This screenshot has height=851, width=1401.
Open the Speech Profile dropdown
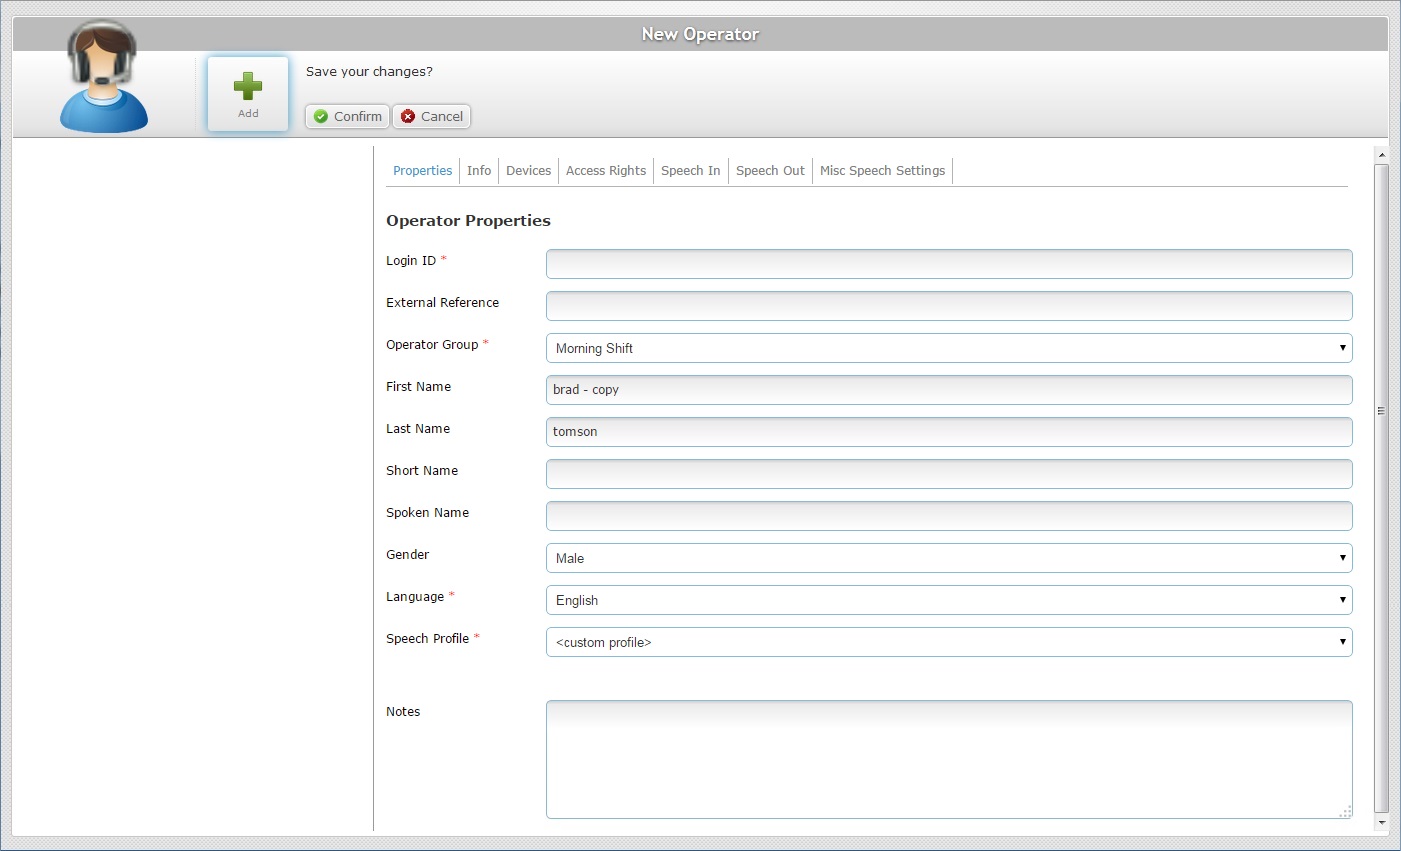coord(949,642)
